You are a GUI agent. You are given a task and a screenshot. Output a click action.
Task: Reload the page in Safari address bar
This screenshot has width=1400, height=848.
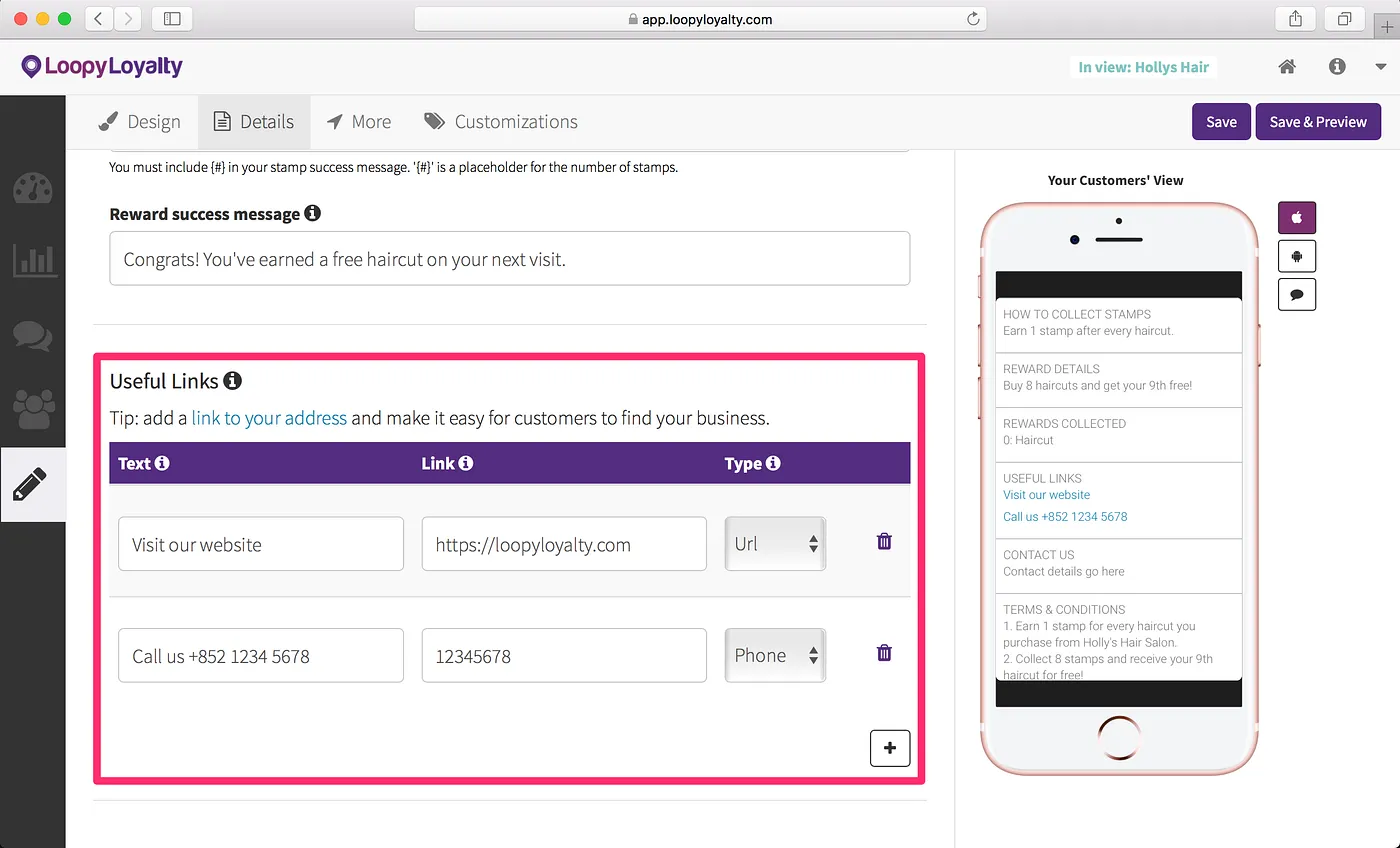[x=972, y=19]
